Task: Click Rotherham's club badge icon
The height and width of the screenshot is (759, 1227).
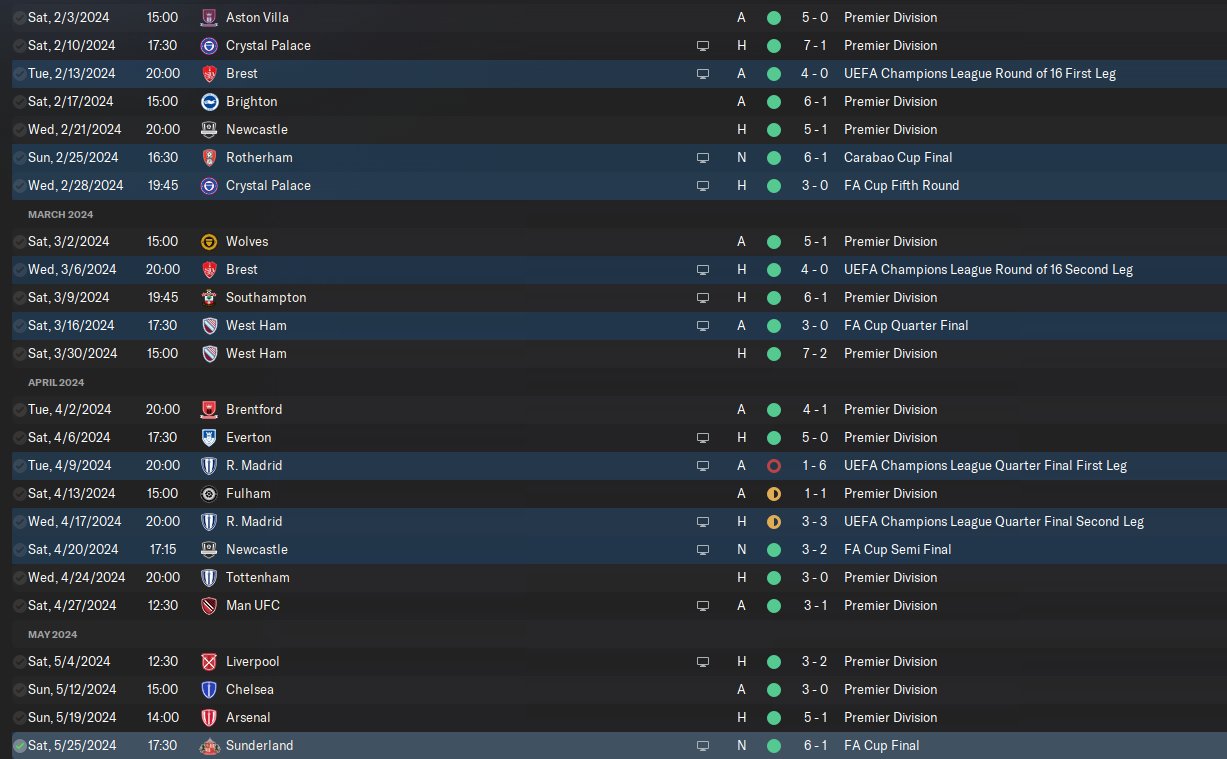Action: coord(209,157)
